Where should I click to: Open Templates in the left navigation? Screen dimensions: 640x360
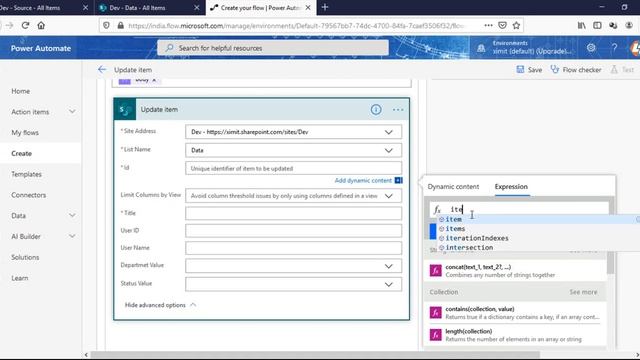click(27, 174)
